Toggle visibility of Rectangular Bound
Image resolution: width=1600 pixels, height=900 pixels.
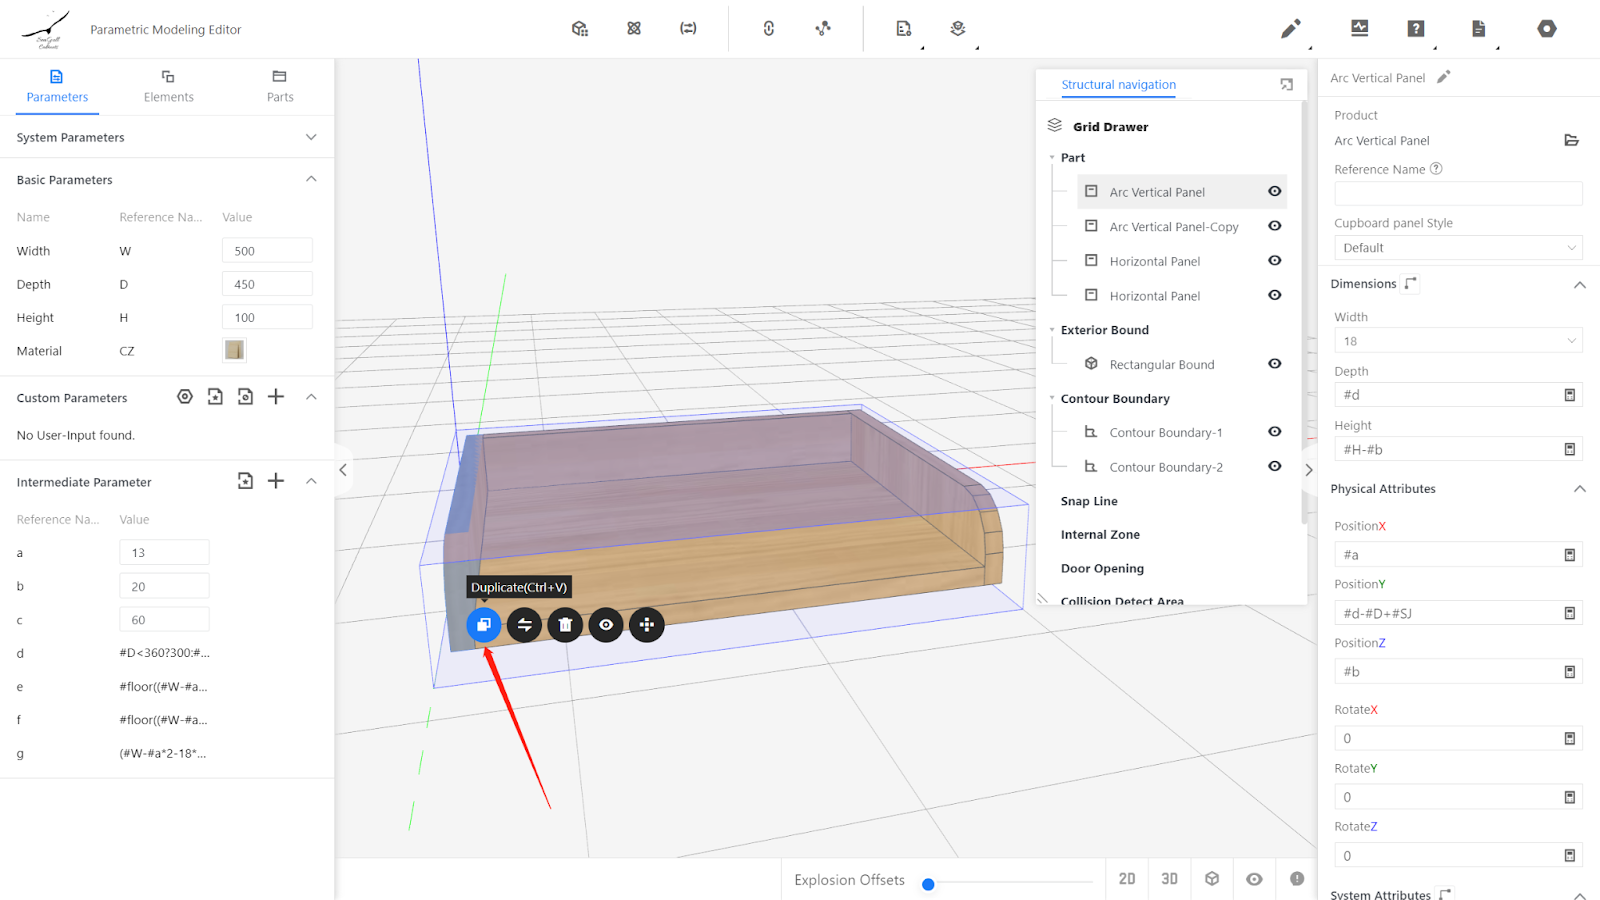[x=1274, y=364]
